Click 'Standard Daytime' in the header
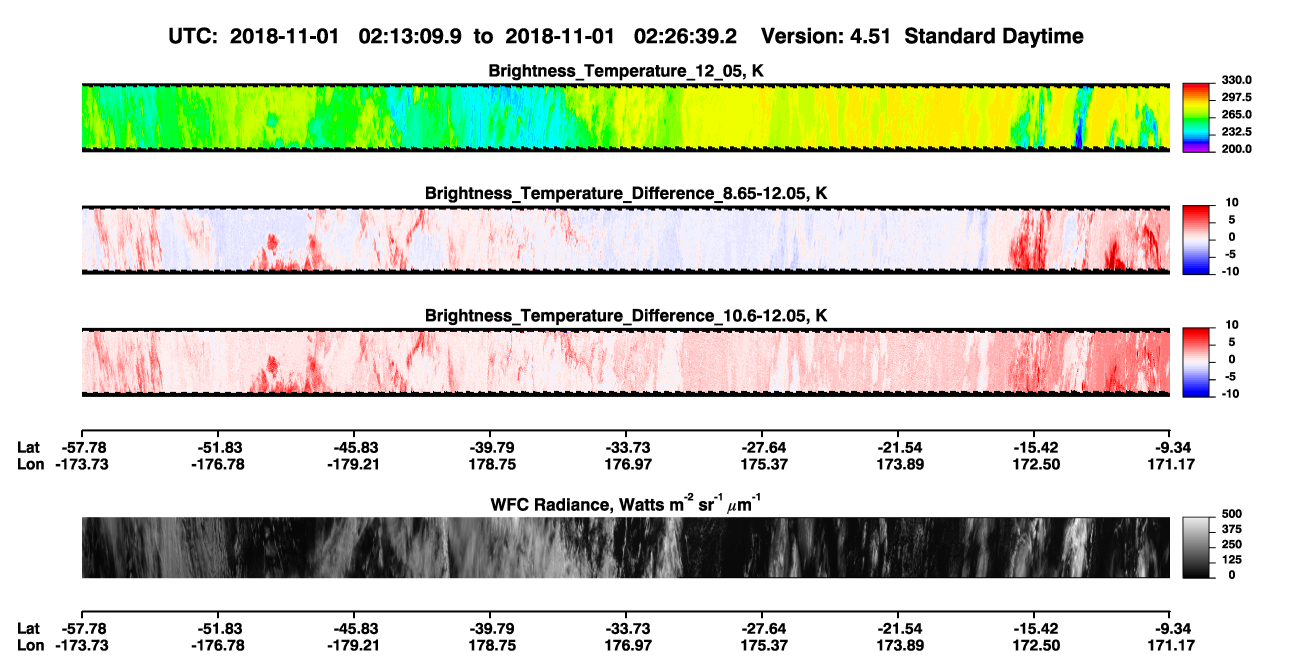The height and width of the screenshot is (667, 1300). coord(996,36)
